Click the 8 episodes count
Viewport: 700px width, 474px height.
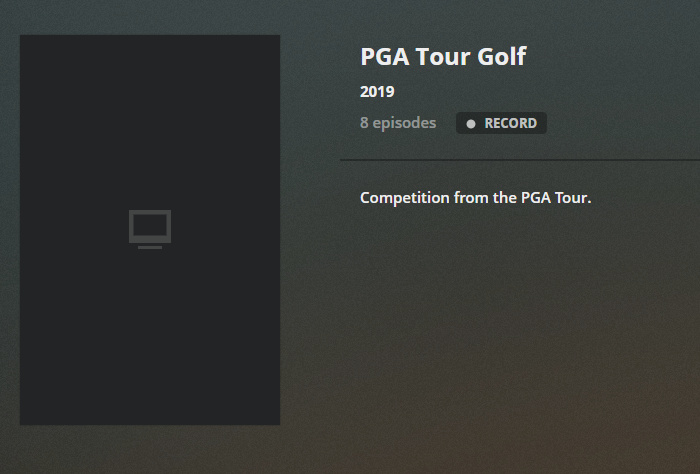[398, 123]
